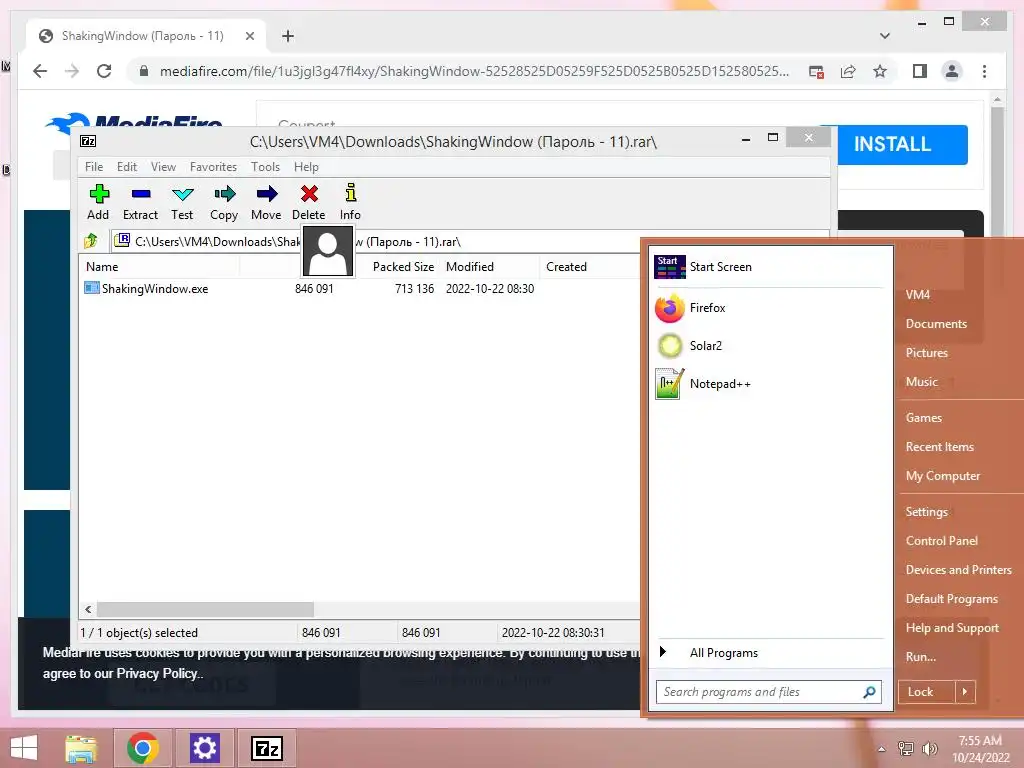Screen dimensions: 1024x768
Task: Open the settings gear app on taskbar
Action: pyautogui.click(x=204, y=748)
